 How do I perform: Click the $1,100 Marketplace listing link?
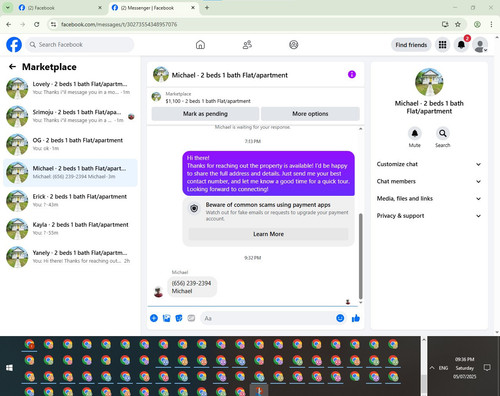(x=208, y=101)
